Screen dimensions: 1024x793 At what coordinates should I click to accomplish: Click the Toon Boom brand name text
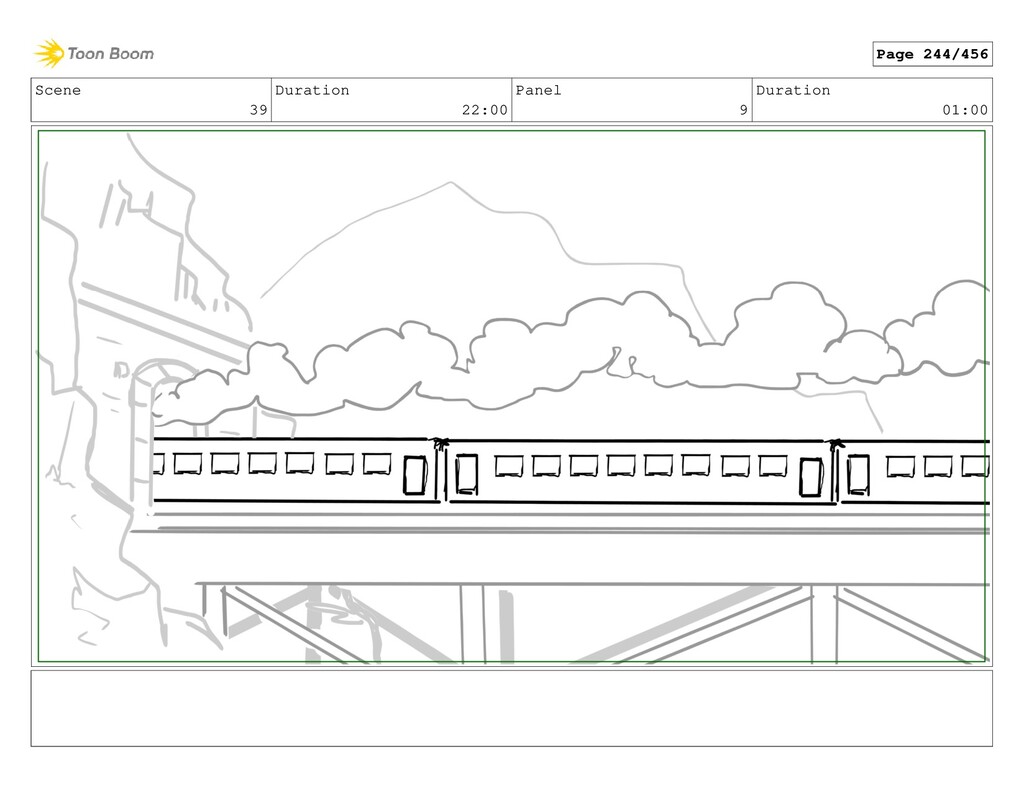click(110, 54)
